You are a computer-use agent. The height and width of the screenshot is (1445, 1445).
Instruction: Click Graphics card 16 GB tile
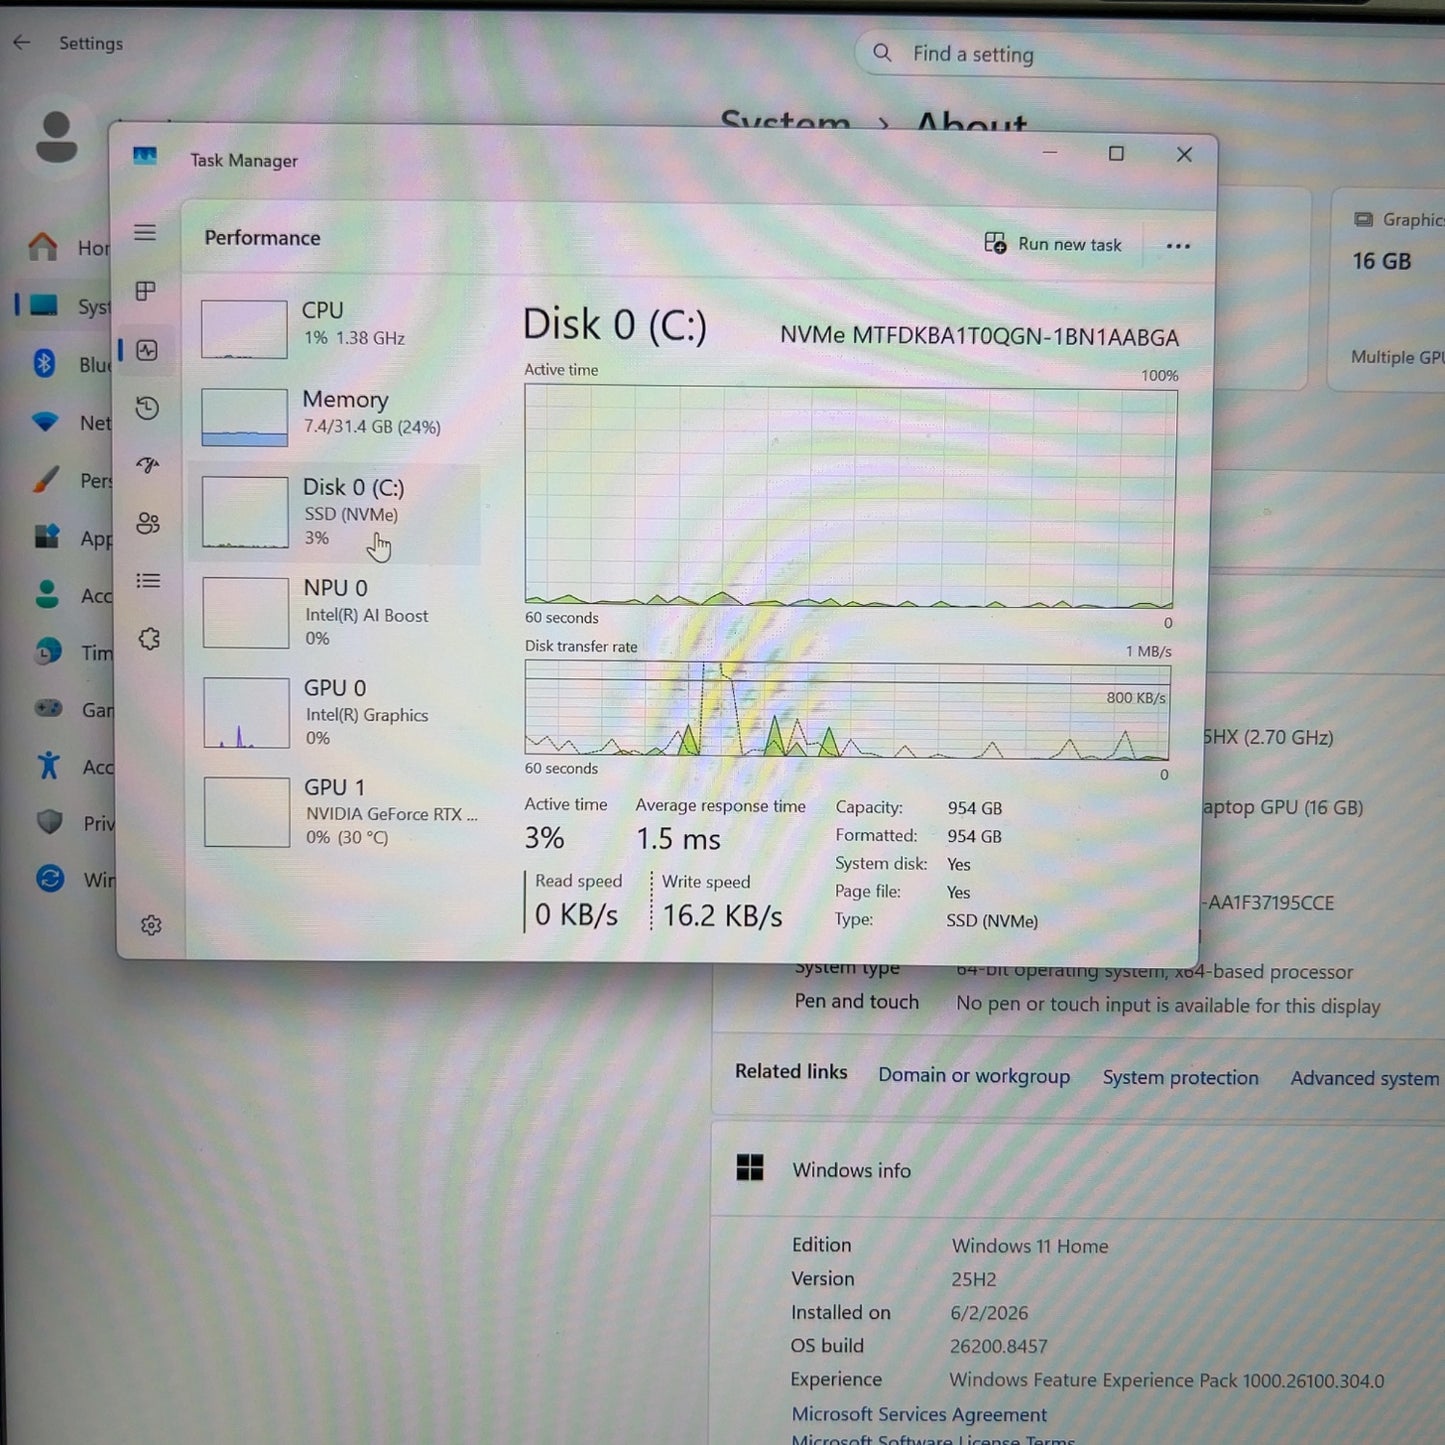(1388, 288)
